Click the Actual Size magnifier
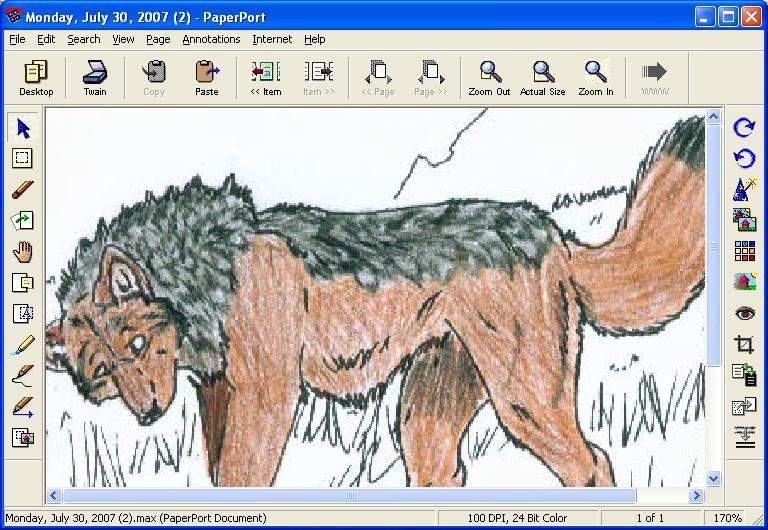Viewport: 768px width, 530px height. click(x=543, y=78)
